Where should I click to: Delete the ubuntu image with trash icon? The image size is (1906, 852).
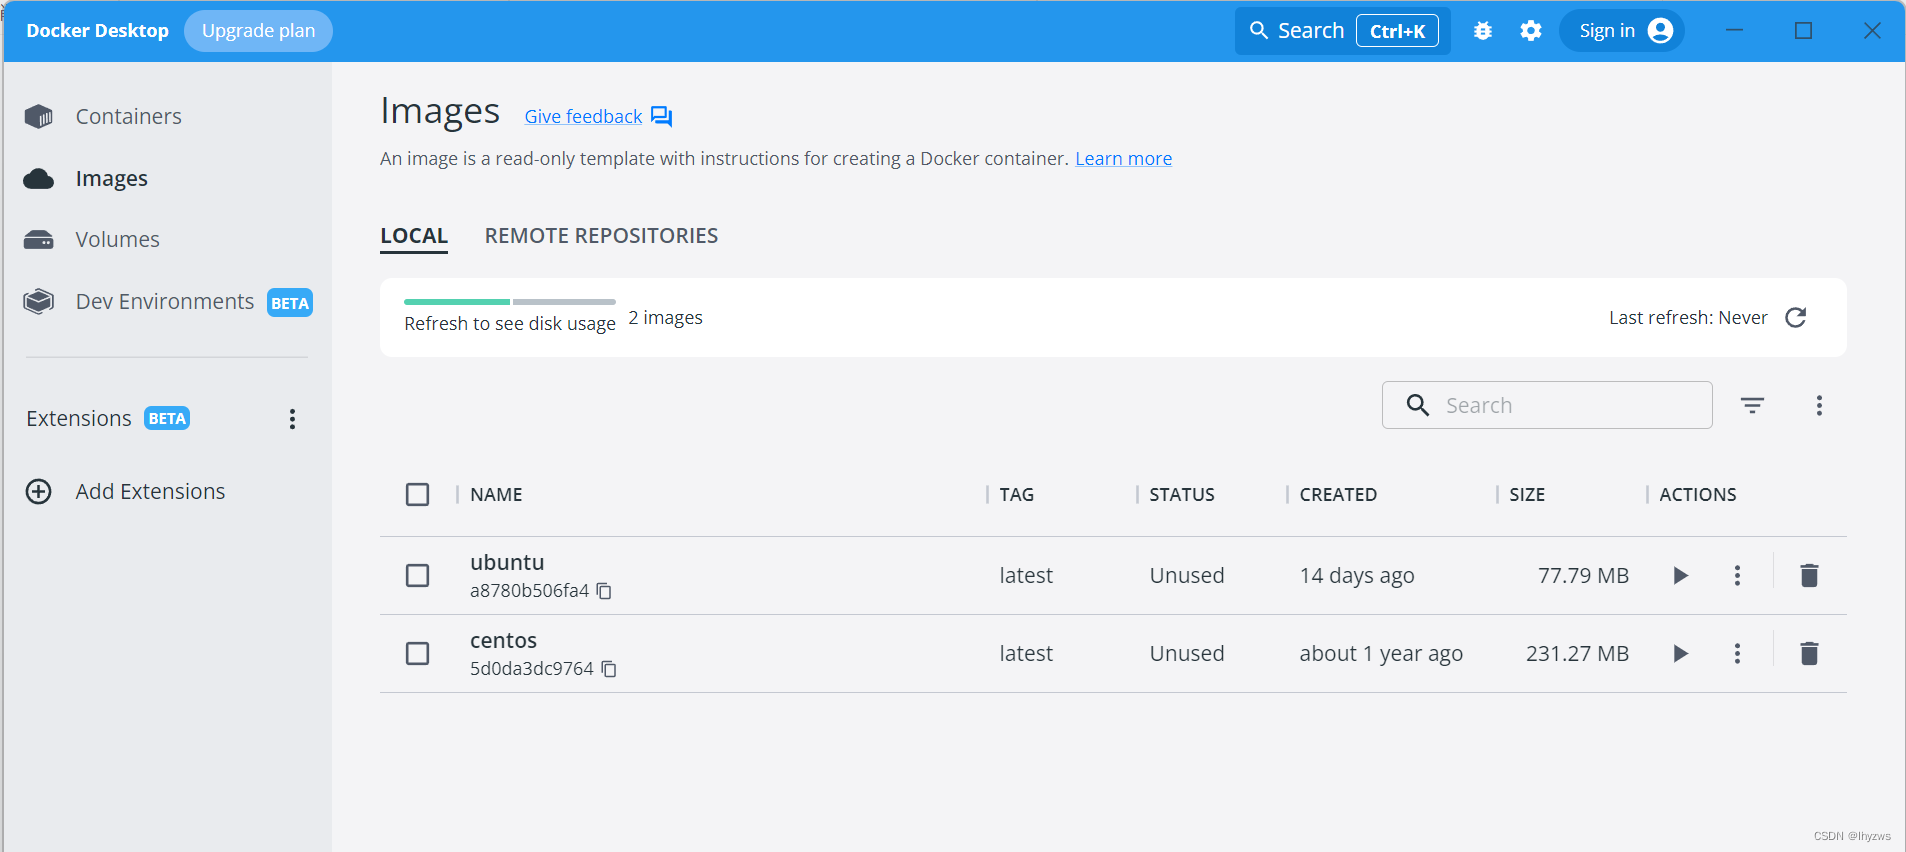(1809, 576)
